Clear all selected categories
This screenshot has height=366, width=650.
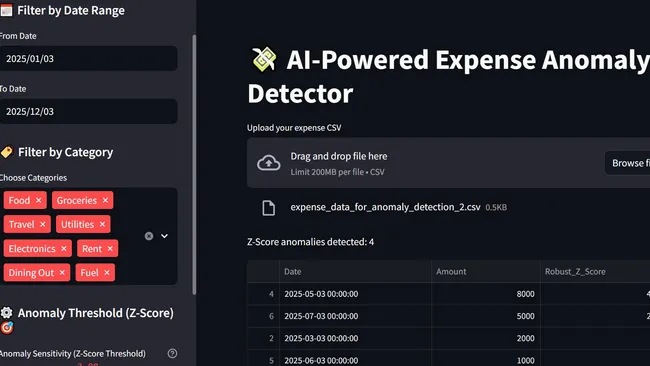[149, 236]
